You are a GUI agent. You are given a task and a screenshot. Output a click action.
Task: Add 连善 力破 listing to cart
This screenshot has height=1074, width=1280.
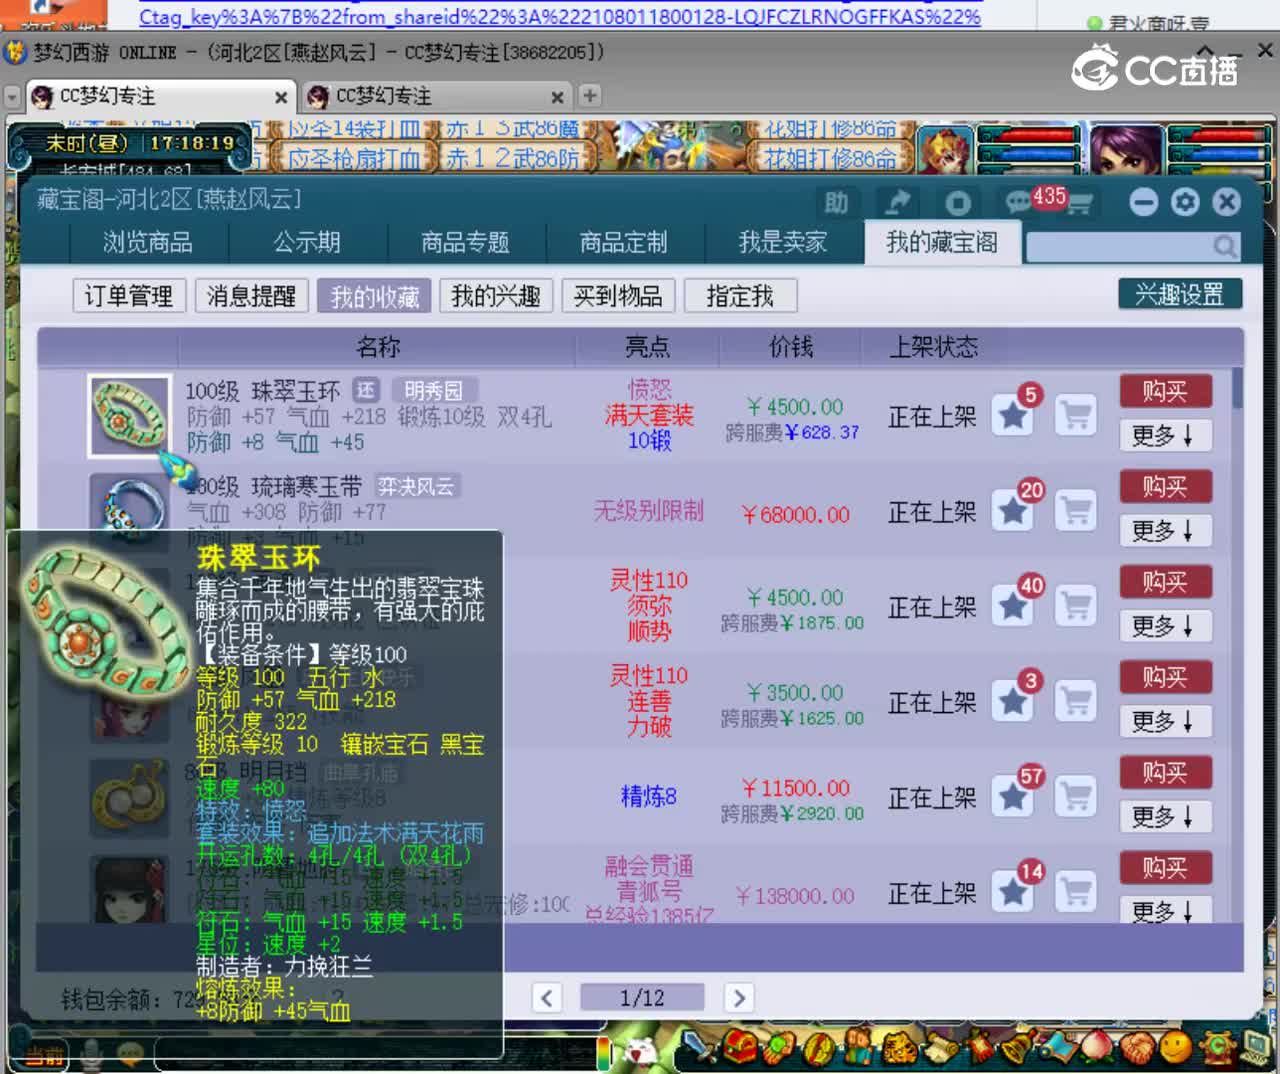coord(1076,702)
